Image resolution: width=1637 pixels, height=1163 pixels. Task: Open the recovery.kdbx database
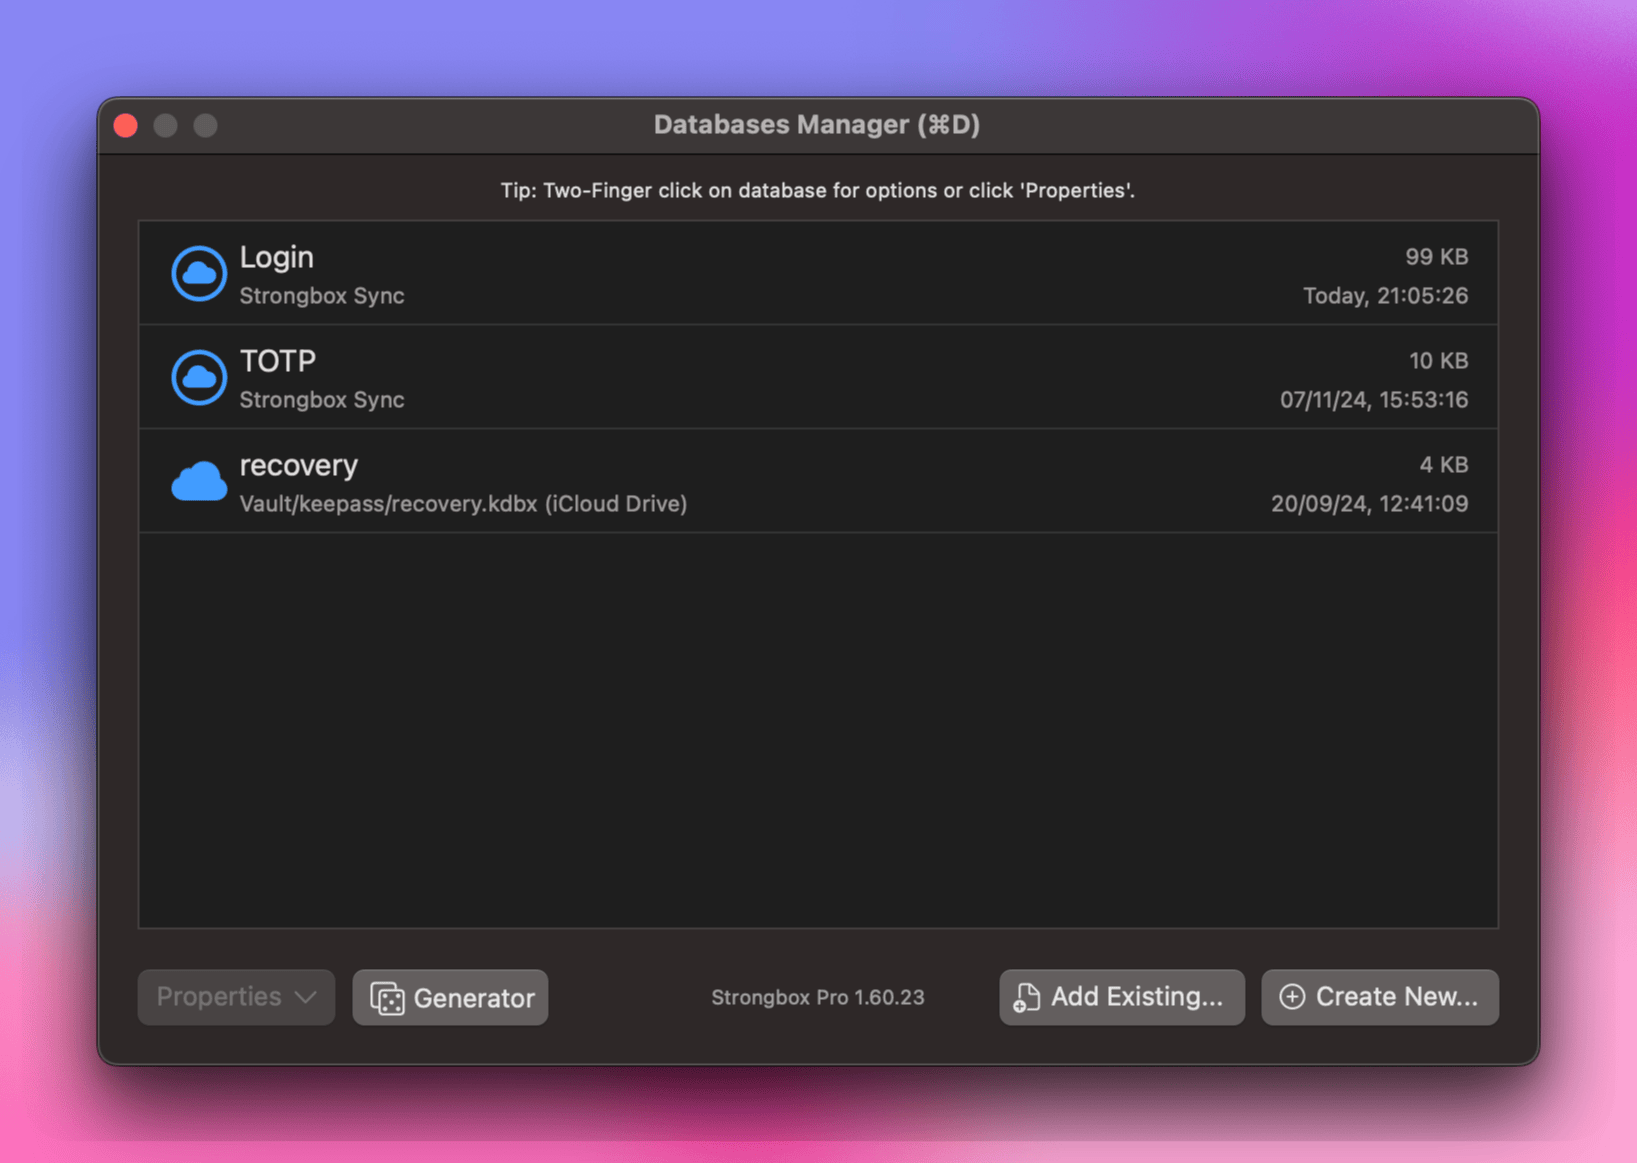[x=700, y=481]
